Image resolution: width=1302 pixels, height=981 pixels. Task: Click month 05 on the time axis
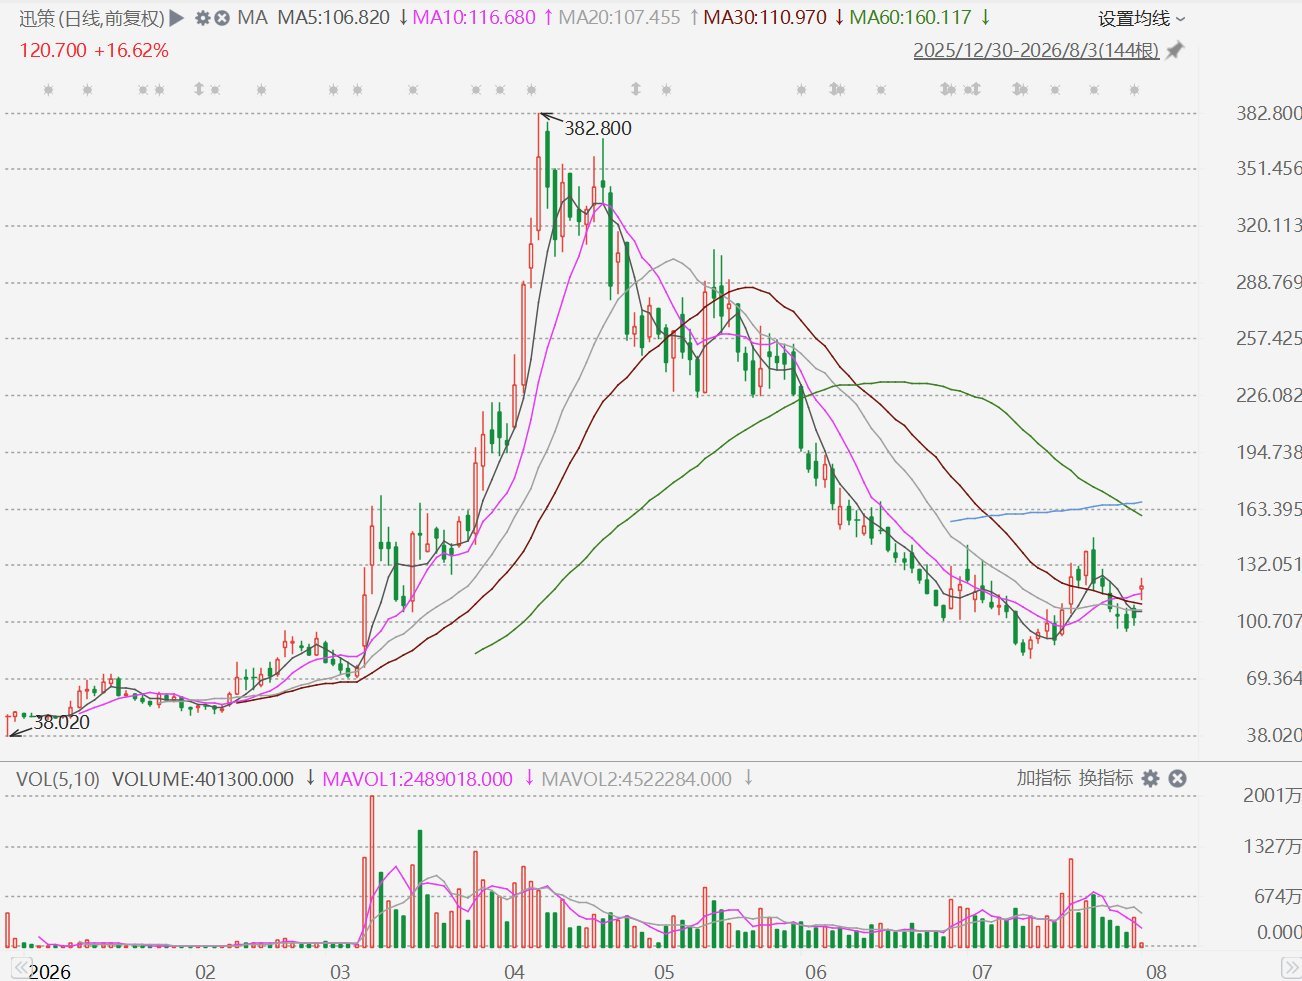pos(664,972)
